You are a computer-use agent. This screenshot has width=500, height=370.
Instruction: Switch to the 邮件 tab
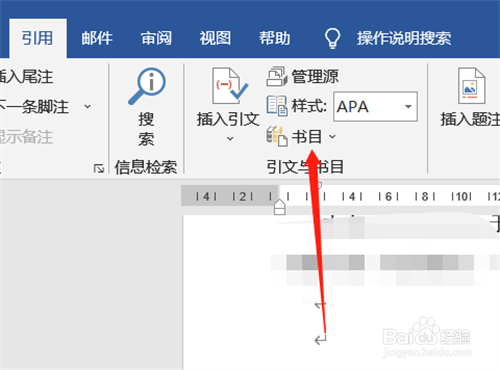click(x=97, y=38)
